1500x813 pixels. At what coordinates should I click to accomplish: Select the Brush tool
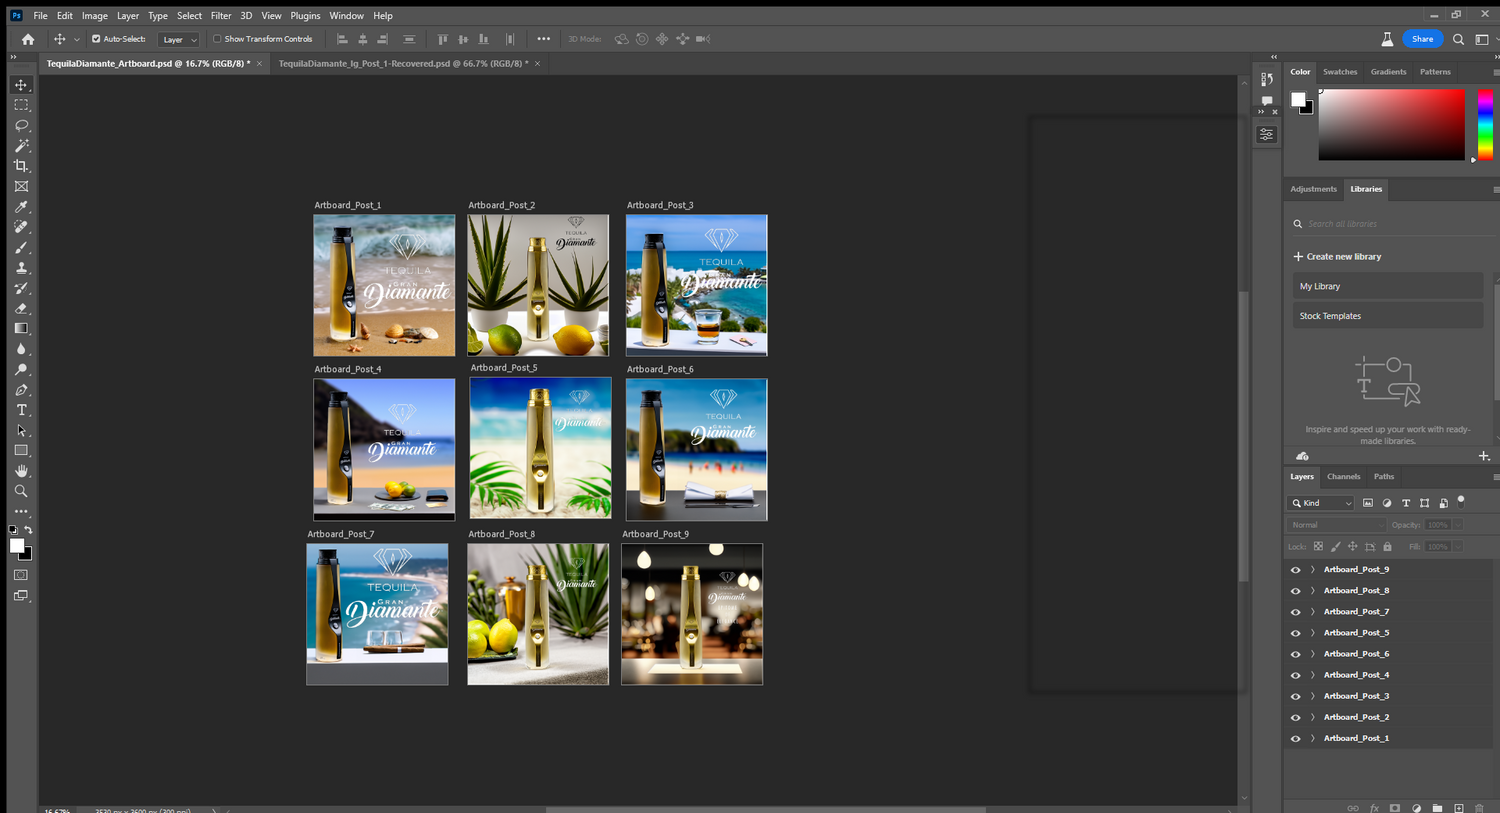(x=21, y=247)
